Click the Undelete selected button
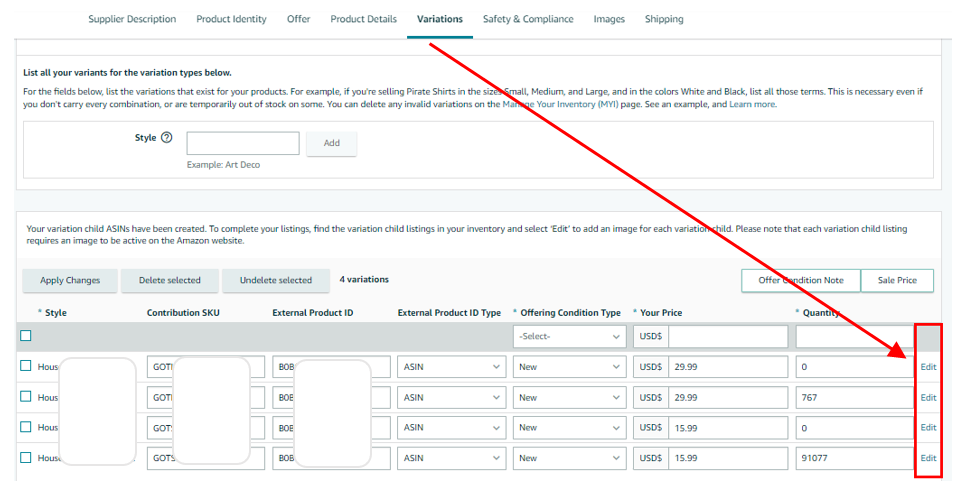Screen dimensions: 971x490 [276, 281]
